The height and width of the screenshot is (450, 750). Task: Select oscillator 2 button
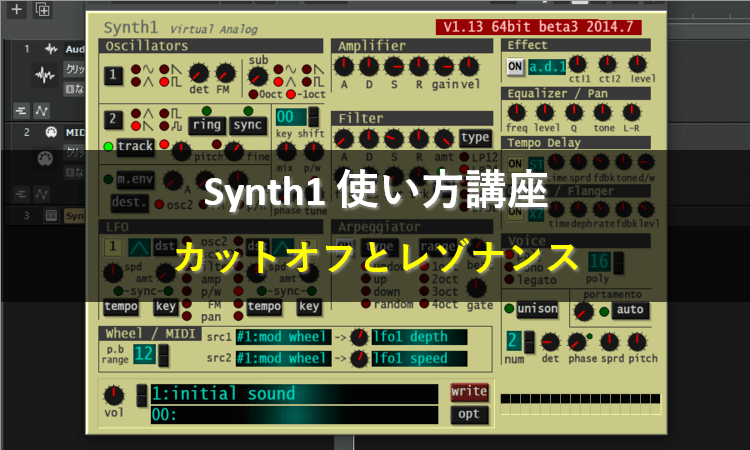[114, 120]
